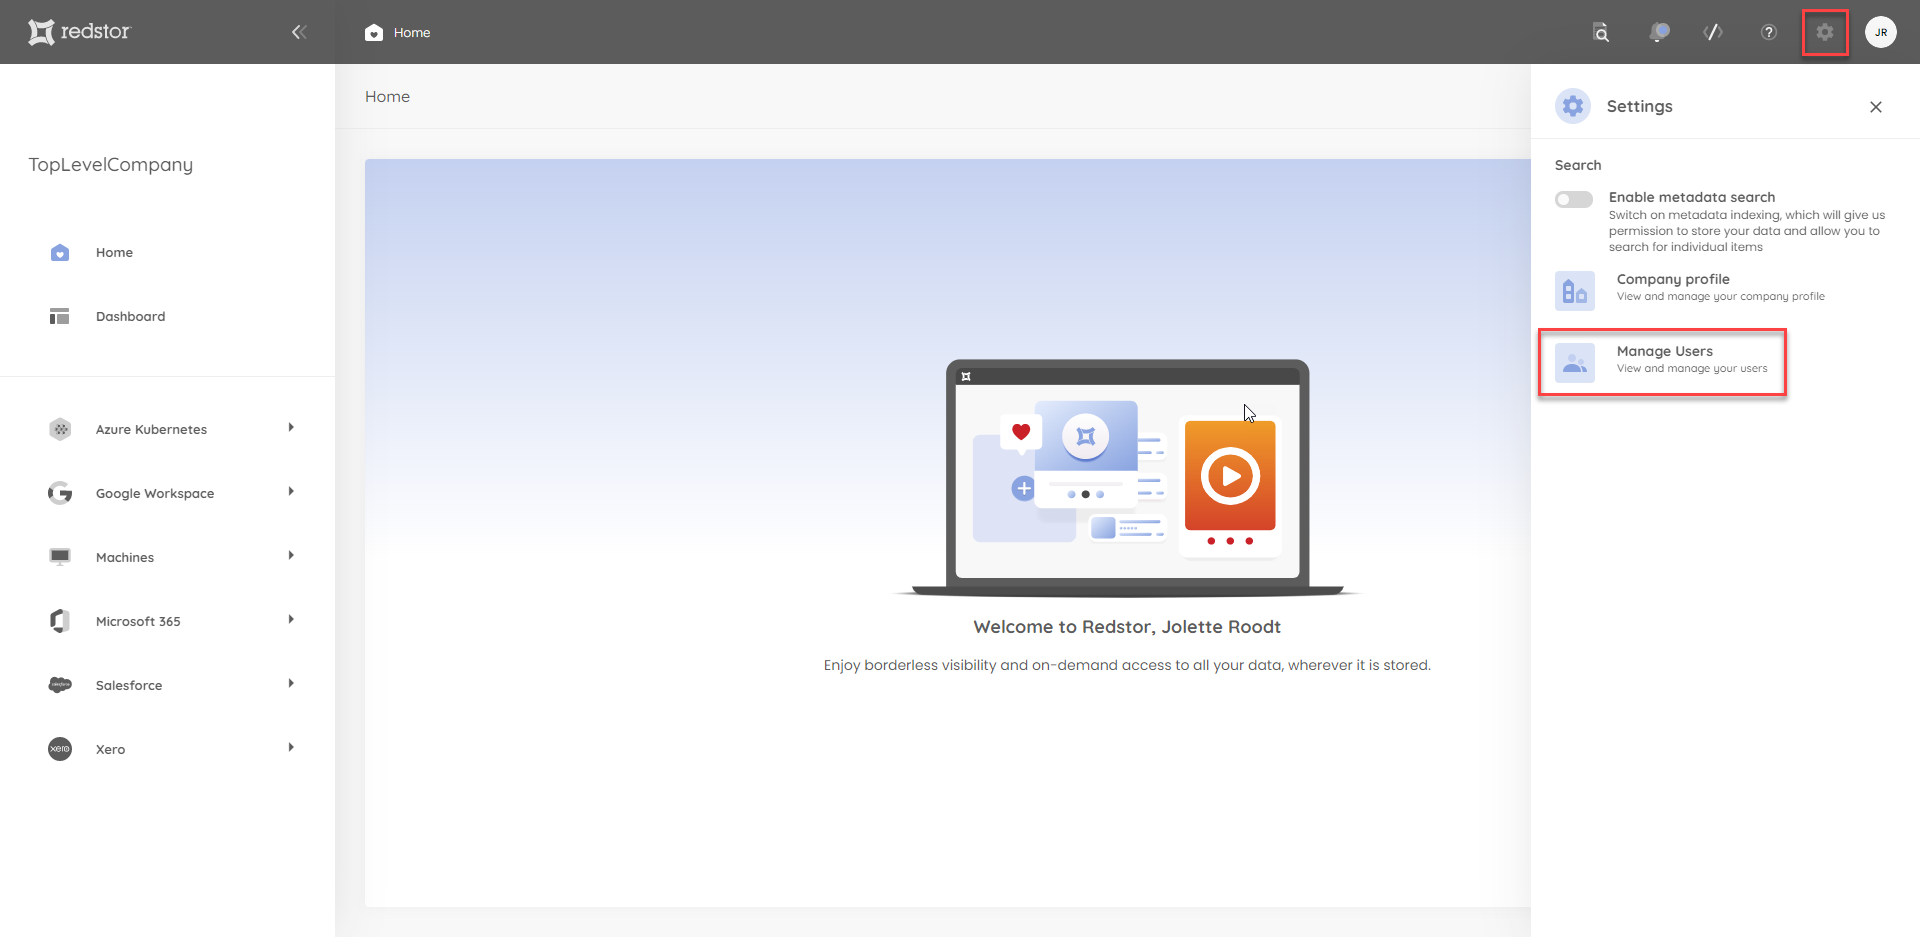1920x937 pixels.
Task: Select Xero in sidebar
Action: tap(110, 750)
